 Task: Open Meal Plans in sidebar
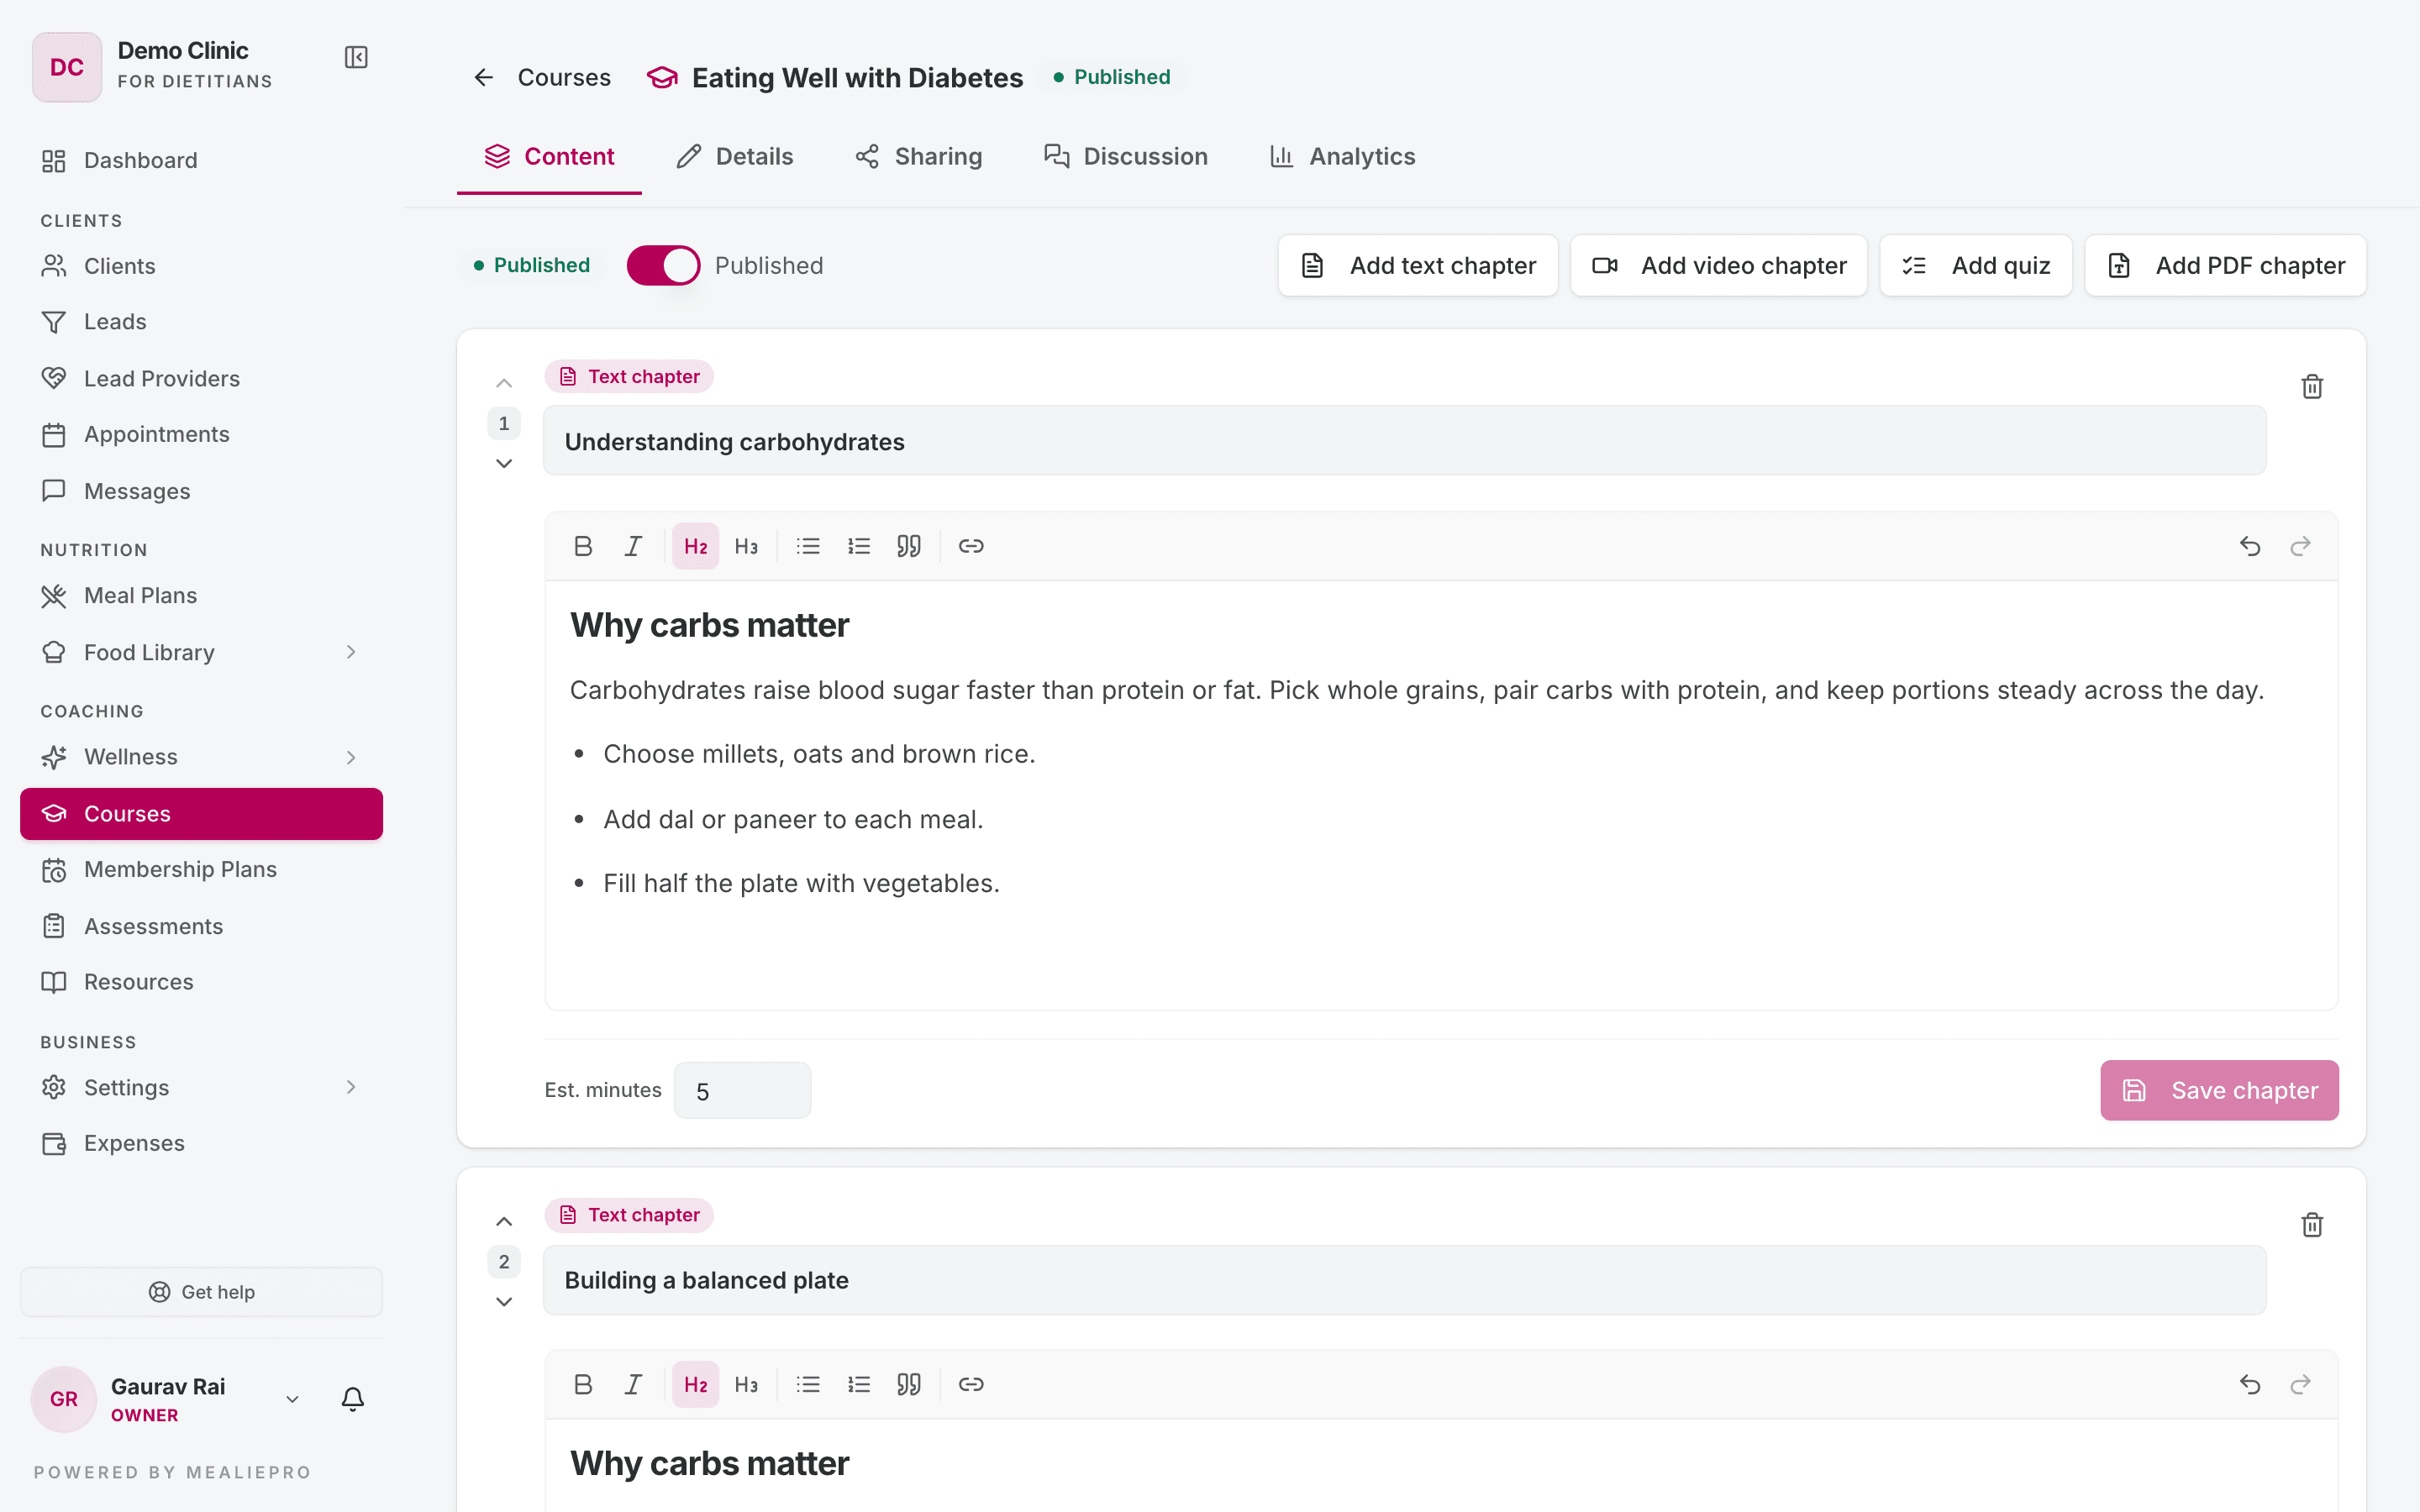pyautogui.click(x=201, y=595)
